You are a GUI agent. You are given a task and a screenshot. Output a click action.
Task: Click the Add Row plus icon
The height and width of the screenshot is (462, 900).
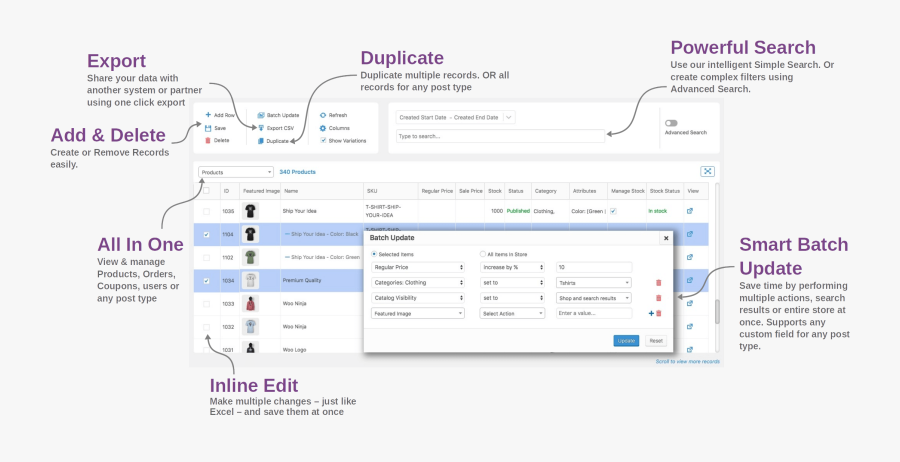coord(208,115)
